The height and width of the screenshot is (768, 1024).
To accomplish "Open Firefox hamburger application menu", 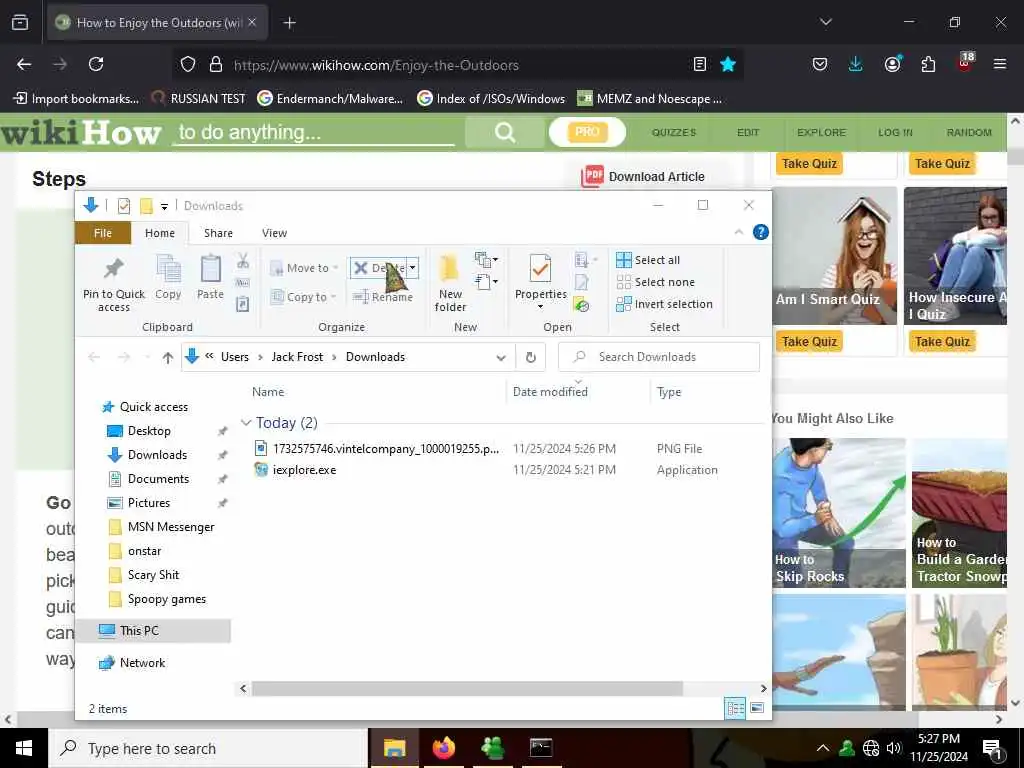I will point(1000,64).
